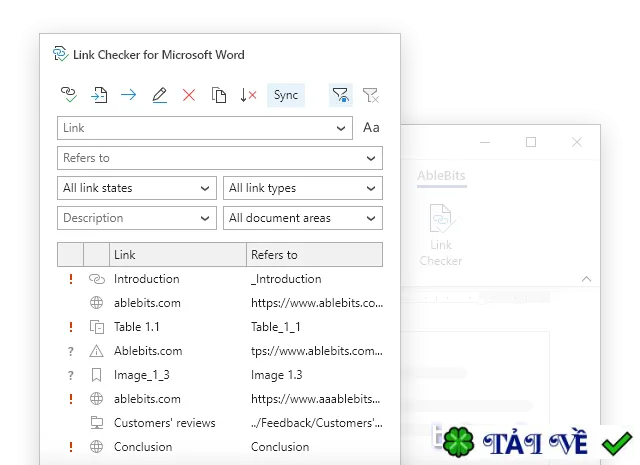This screenshot has height=465, width=640.
Task: Select the Customers' reviews link row
Action: coord(220,423)
